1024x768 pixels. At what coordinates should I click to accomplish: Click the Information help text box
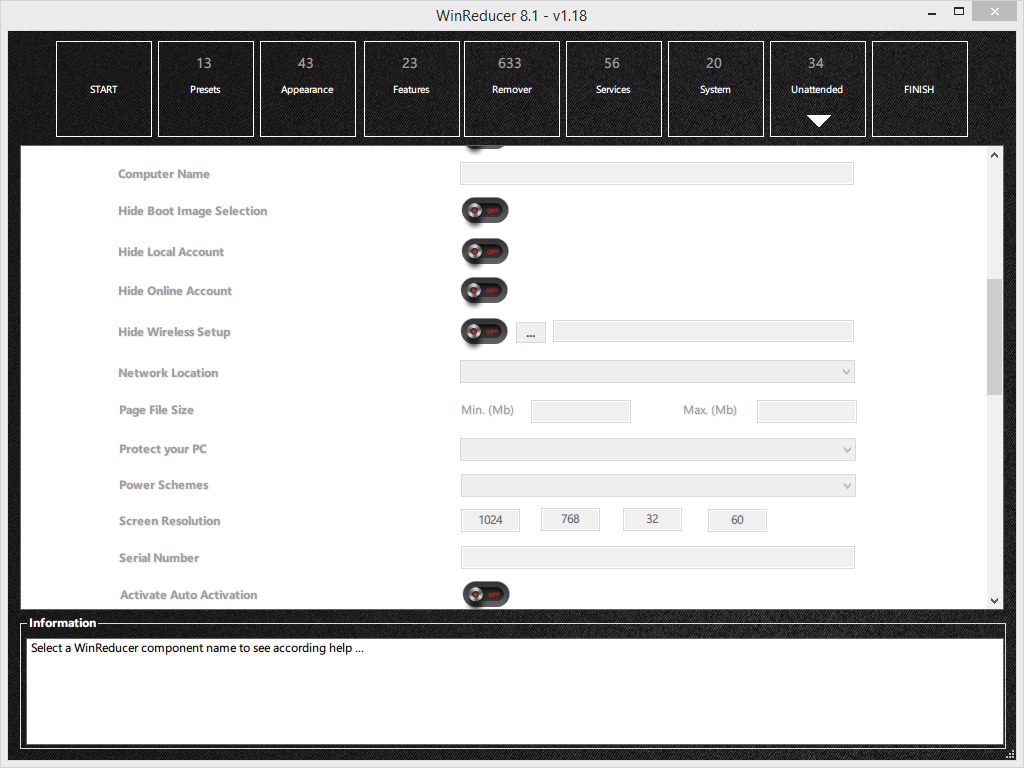click(x=515, y=691)
